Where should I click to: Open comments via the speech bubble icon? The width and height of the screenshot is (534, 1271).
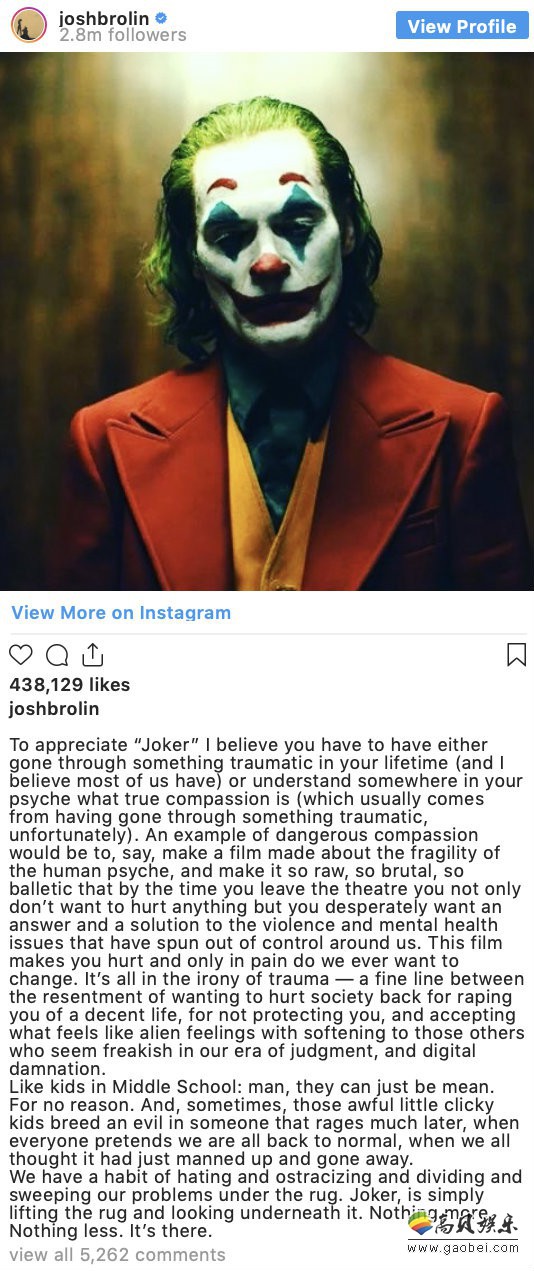click(57, 655)
